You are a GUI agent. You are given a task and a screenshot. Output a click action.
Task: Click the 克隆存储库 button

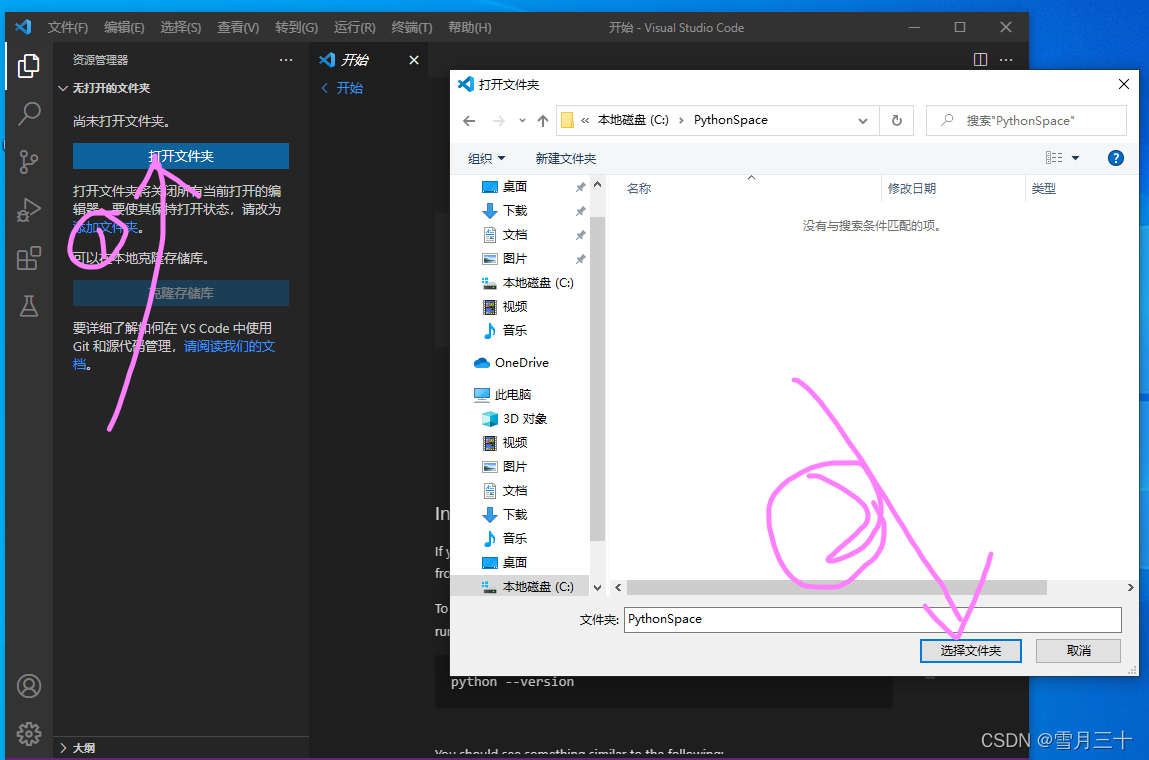(181, 293)
